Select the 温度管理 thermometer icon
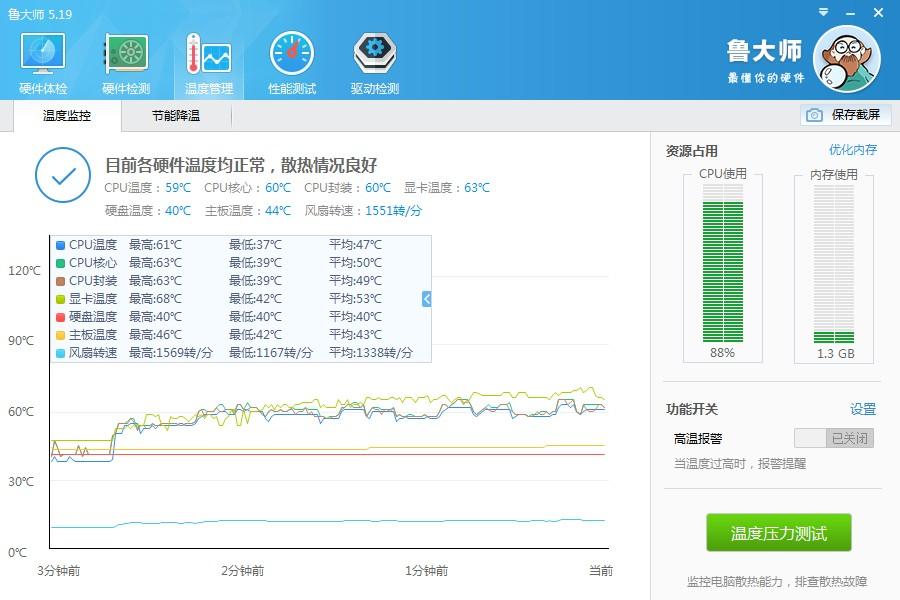Image resolution: width=900 pixels, height=600 pixels. coord(208,53)
